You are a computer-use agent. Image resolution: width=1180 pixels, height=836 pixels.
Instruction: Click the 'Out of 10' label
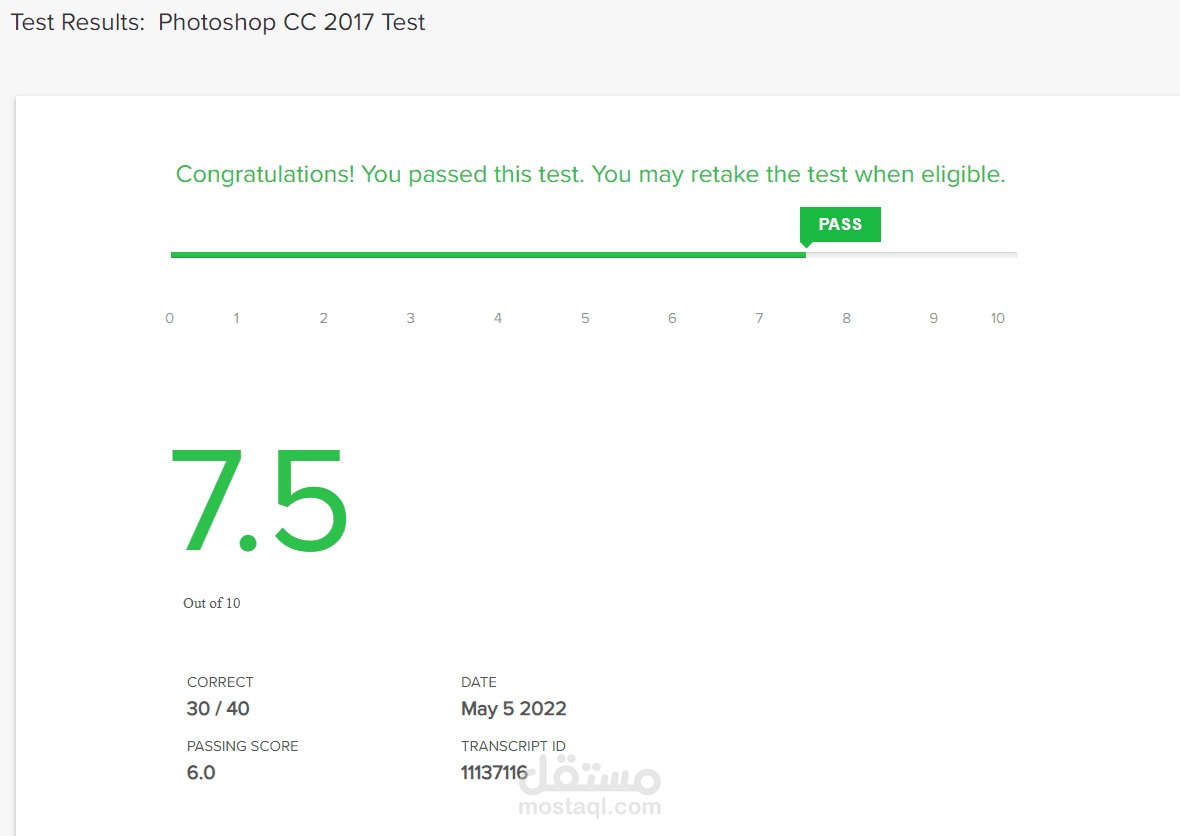[x=211, y=603]
